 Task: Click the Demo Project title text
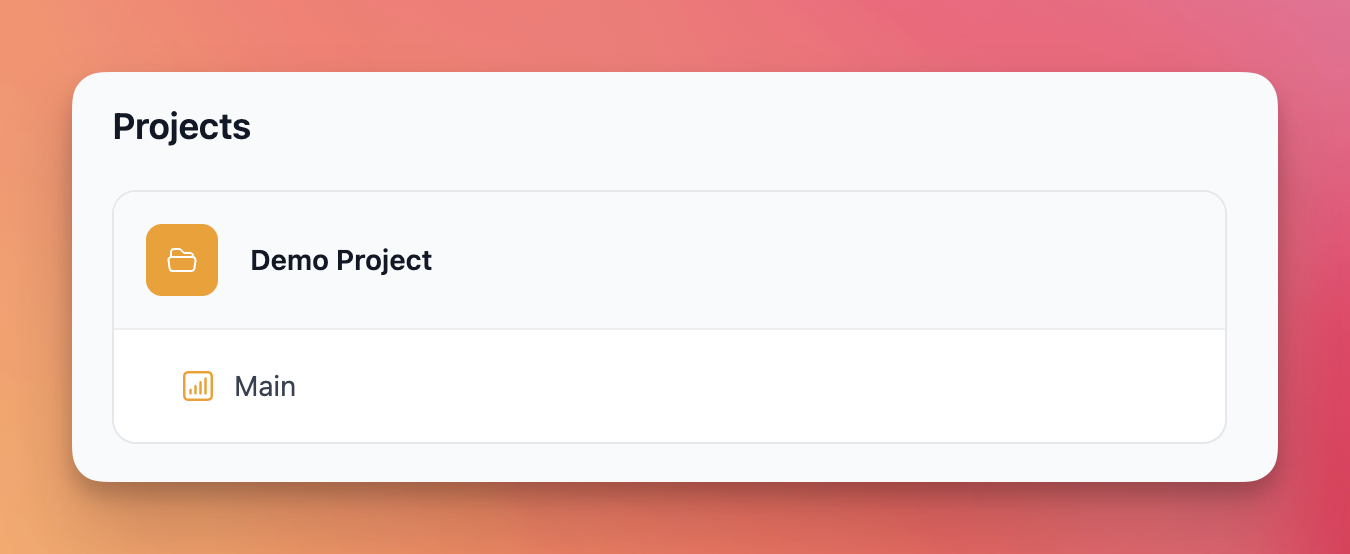coord(341,260)
